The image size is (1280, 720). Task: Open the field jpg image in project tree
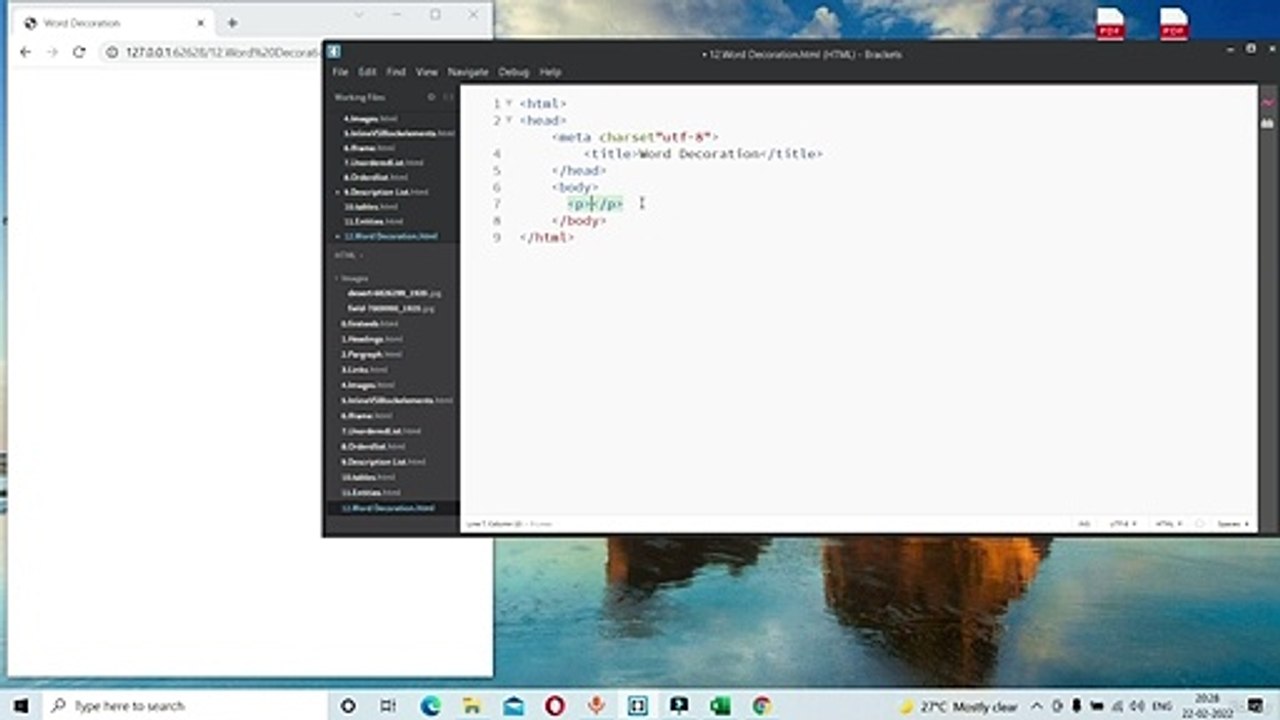coord(391,309)
